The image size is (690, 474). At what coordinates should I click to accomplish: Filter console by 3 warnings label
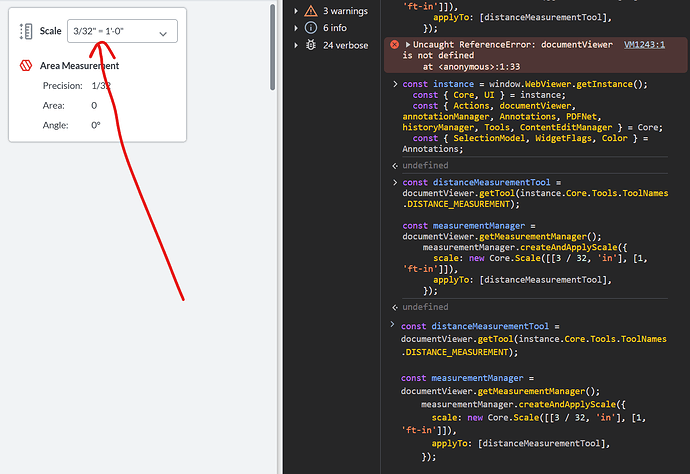(346, 10)
